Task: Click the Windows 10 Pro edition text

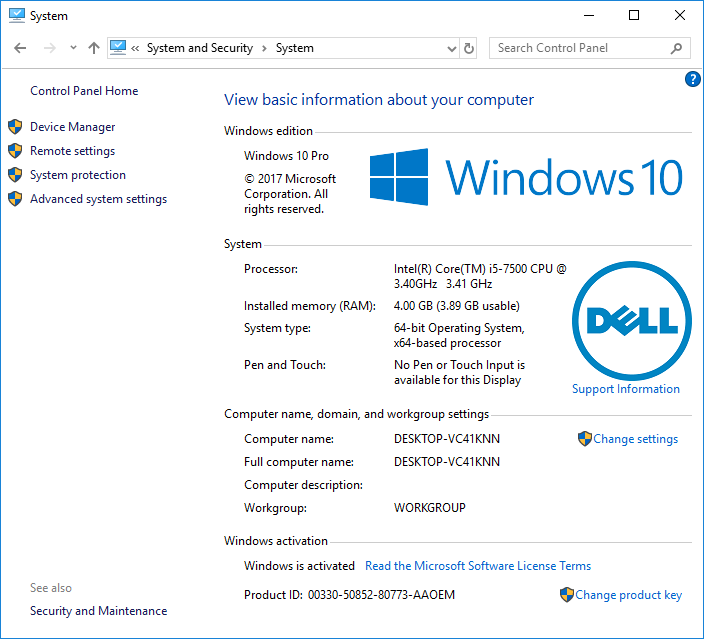Action: pos(286,156)
